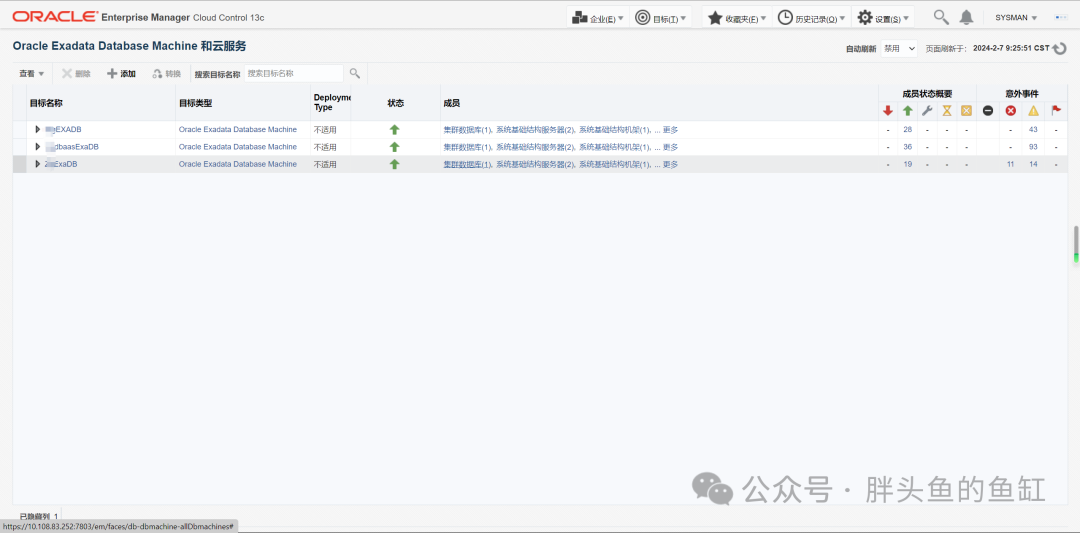Open the 设置 Setup menu
This screenshot has width=1080, height=533.
tap(884, 18)
